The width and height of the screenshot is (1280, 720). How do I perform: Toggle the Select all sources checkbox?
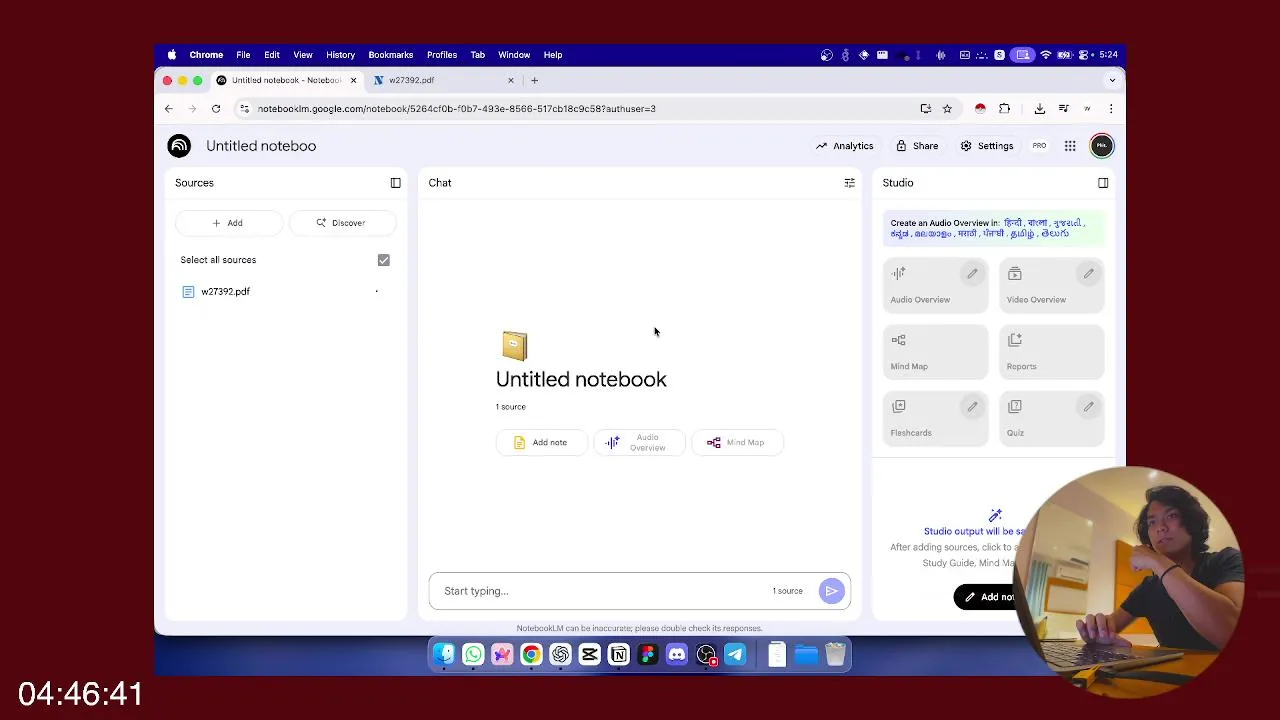pyautogui.click(x=384, y=260)
